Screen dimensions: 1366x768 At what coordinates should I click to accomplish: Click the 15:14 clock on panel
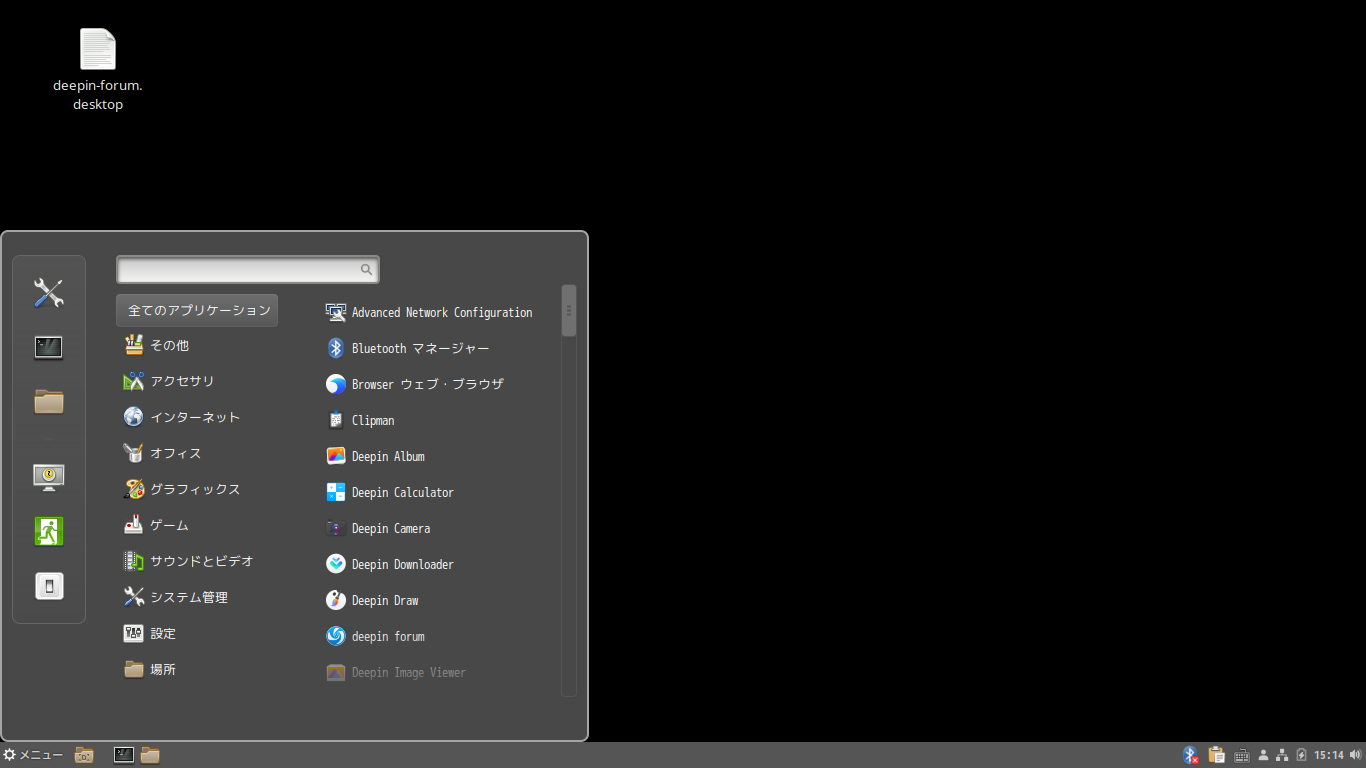click(1329, 755)
